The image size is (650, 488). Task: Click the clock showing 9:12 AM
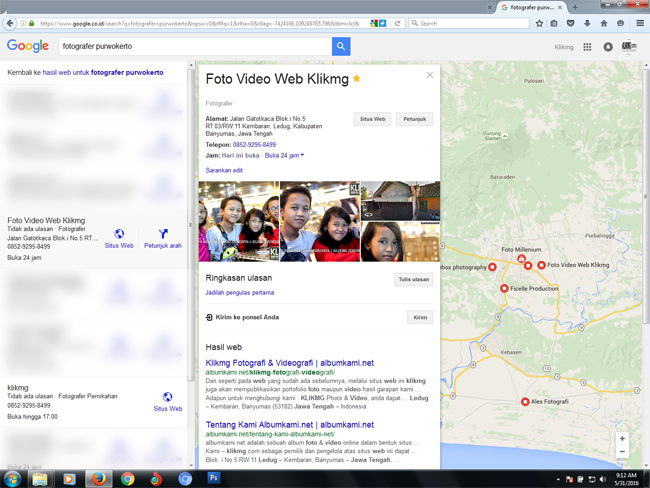pos(626,475)
